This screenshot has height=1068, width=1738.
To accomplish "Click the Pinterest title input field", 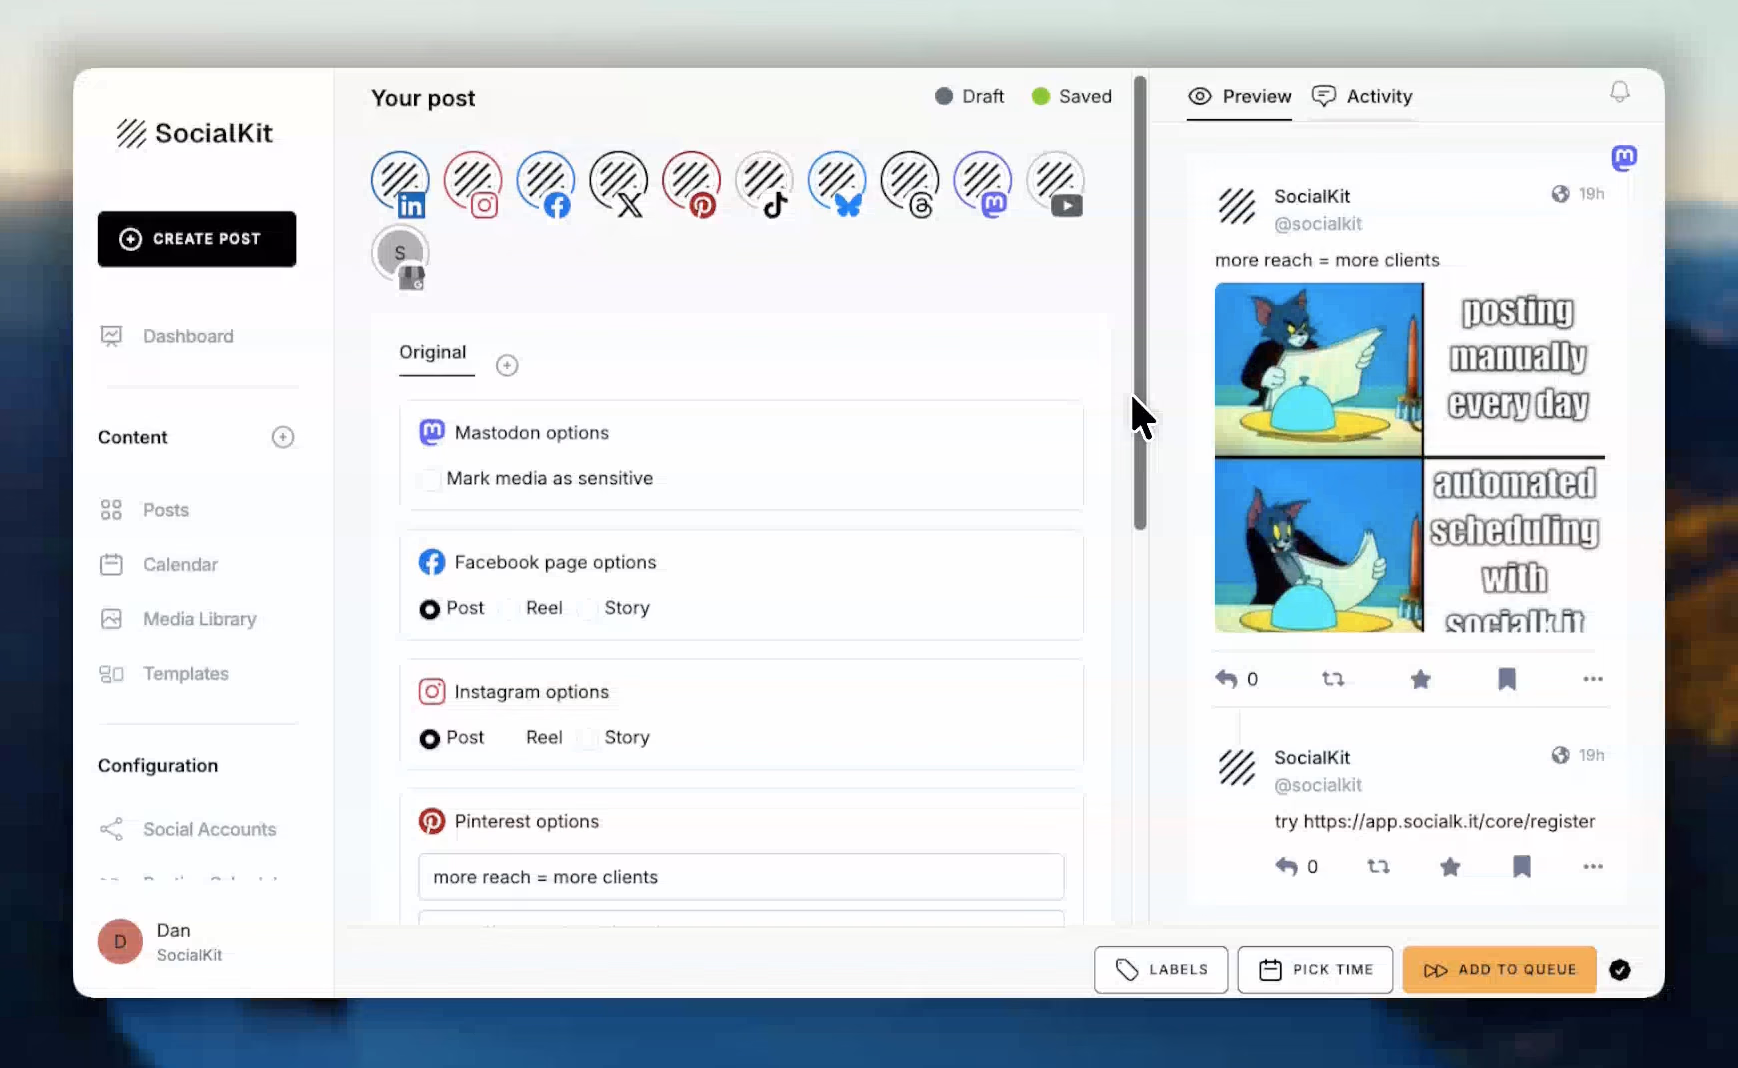I will click(x=740, y=877).
